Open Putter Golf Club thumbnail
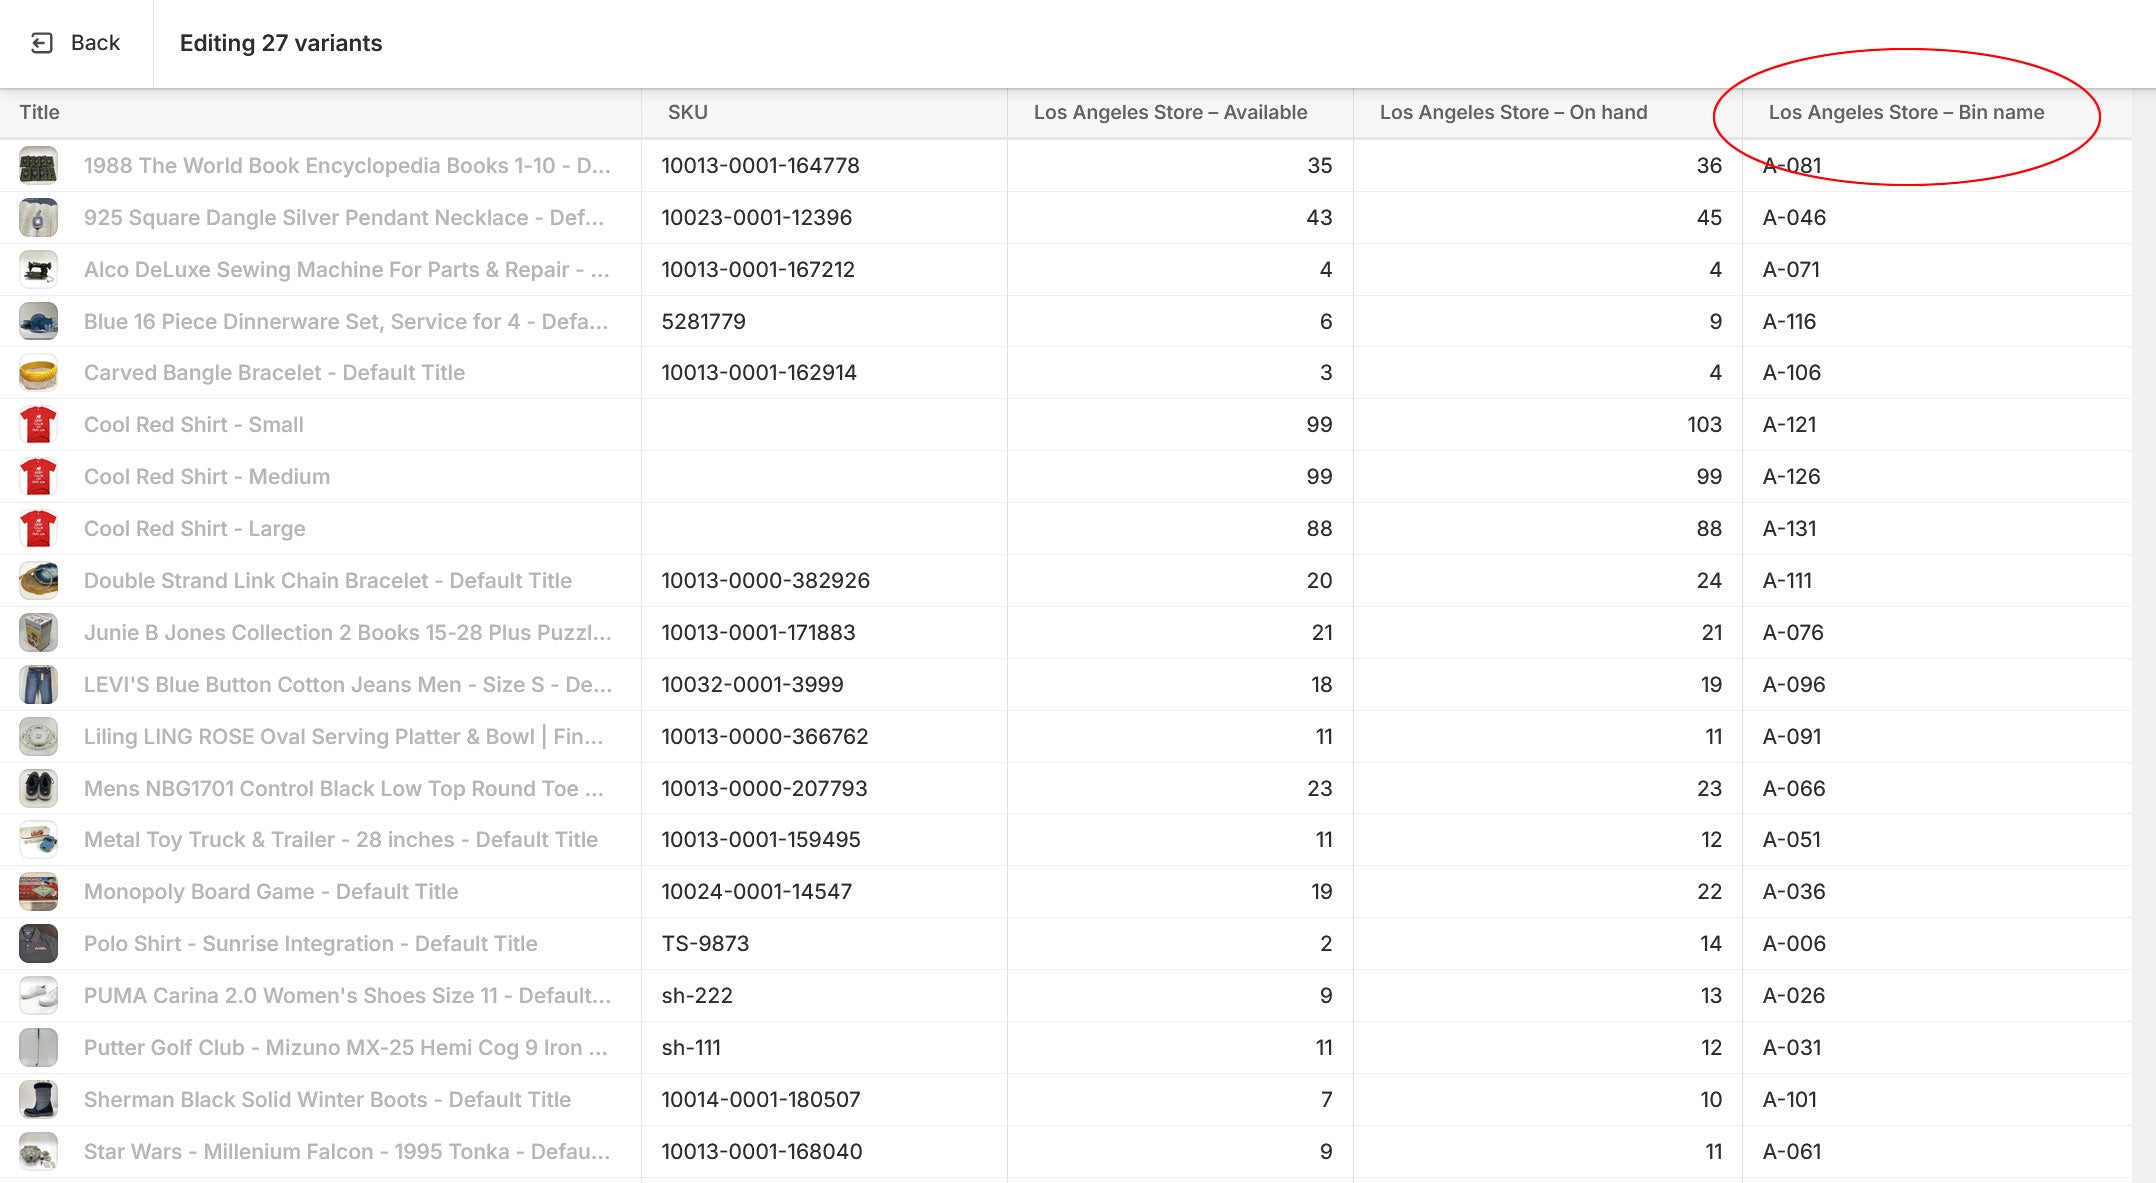This screenshot has width=2156, height=1183. point(38,1048)
